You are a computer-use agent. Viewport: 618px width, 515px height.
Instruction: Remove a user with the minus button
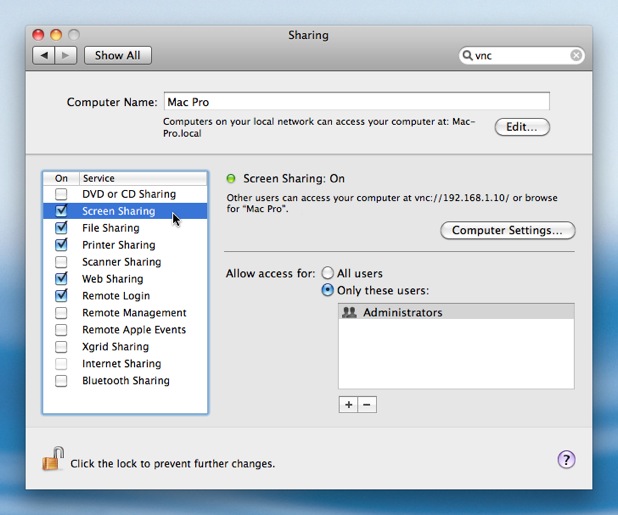click(x=367, y=405)
